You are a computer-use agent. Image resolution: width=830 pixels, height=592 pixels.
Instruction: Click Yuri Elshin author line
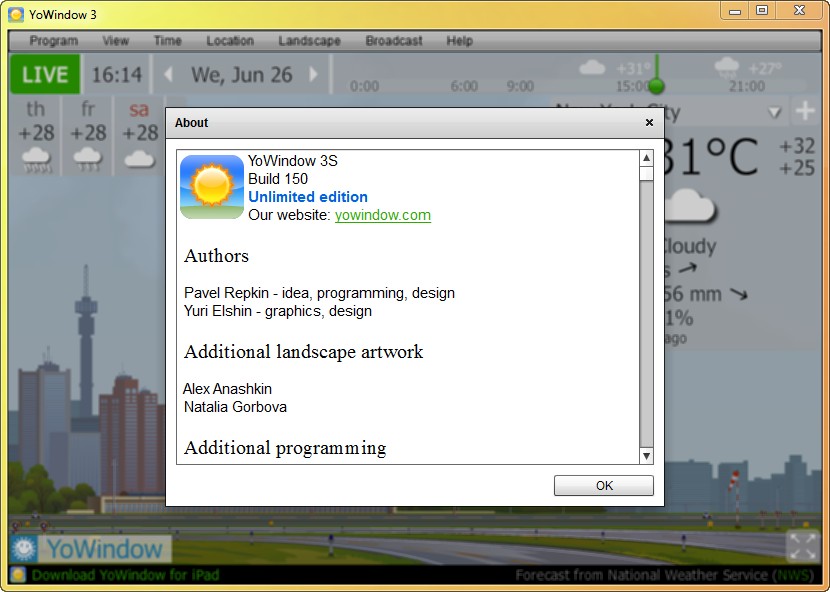tap(278, 311)
